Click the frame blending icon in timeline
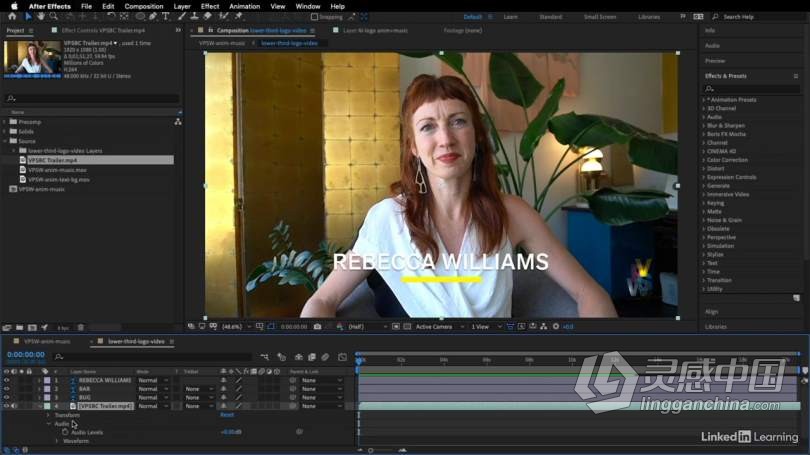The width and height of the screenshot is (810, 455). click(312, 357)
